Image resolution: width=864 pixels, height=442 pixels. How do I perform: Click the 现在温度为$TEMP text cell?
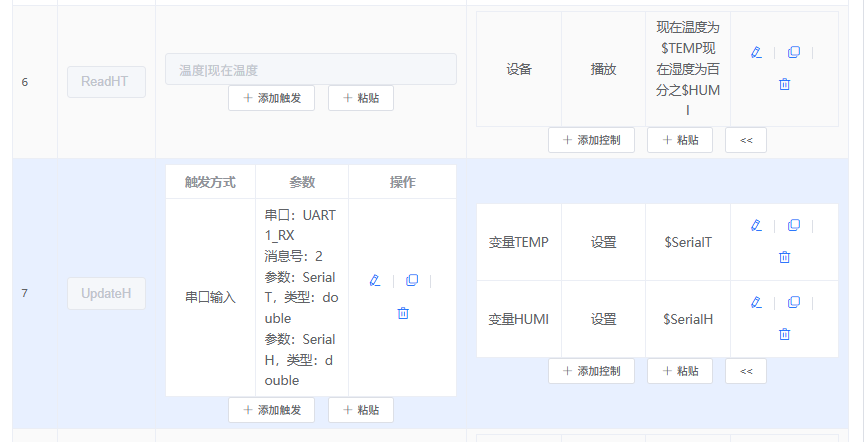coord(688,69)
